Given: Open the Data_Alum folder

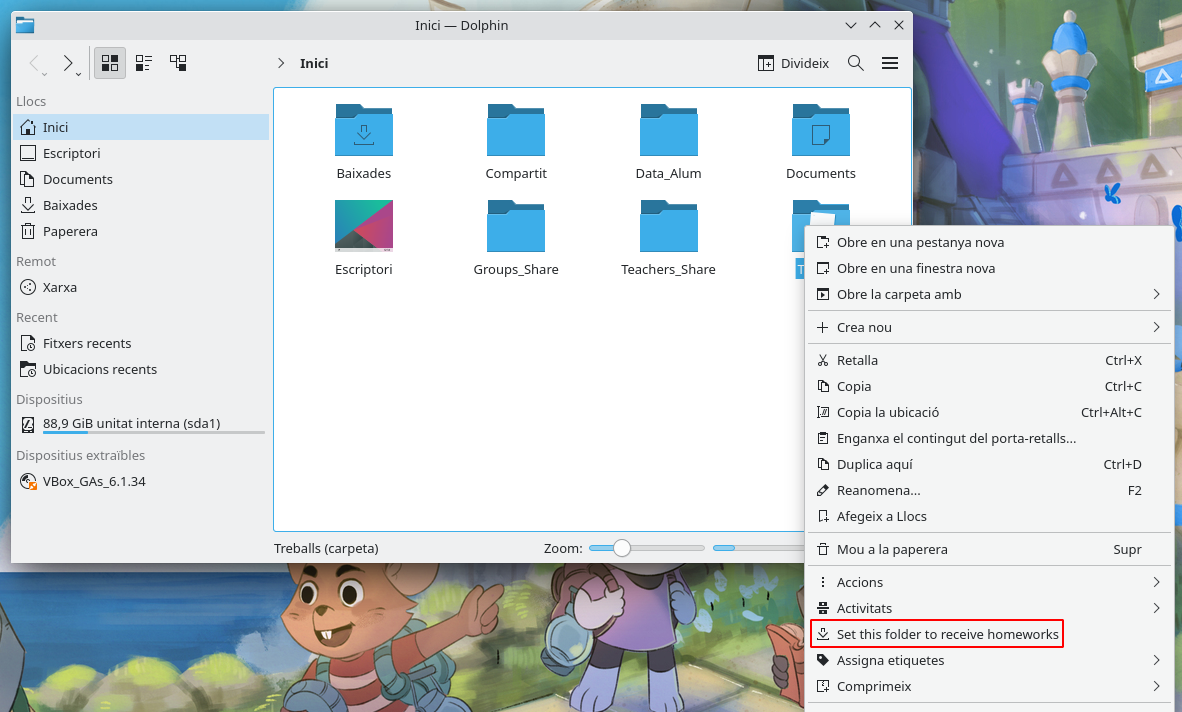Looking at the screenshot, I should (668, 131).
